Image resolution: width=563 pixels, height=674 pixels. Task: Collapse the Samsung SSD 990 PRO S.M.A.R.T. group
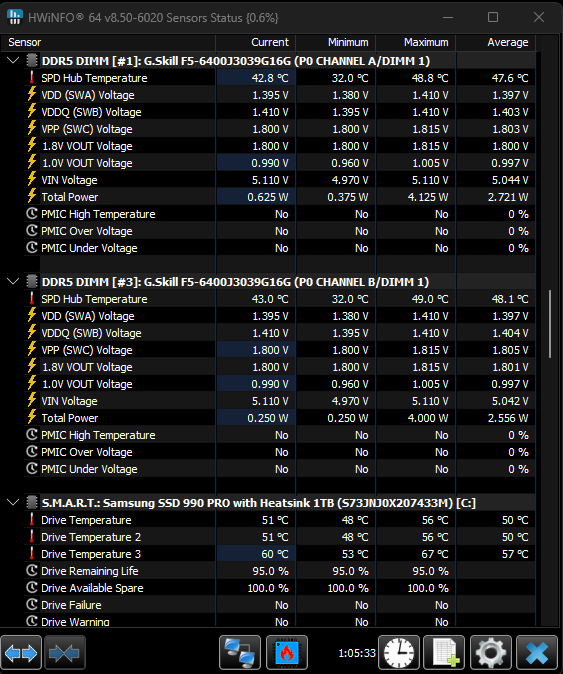coord(13,502)
